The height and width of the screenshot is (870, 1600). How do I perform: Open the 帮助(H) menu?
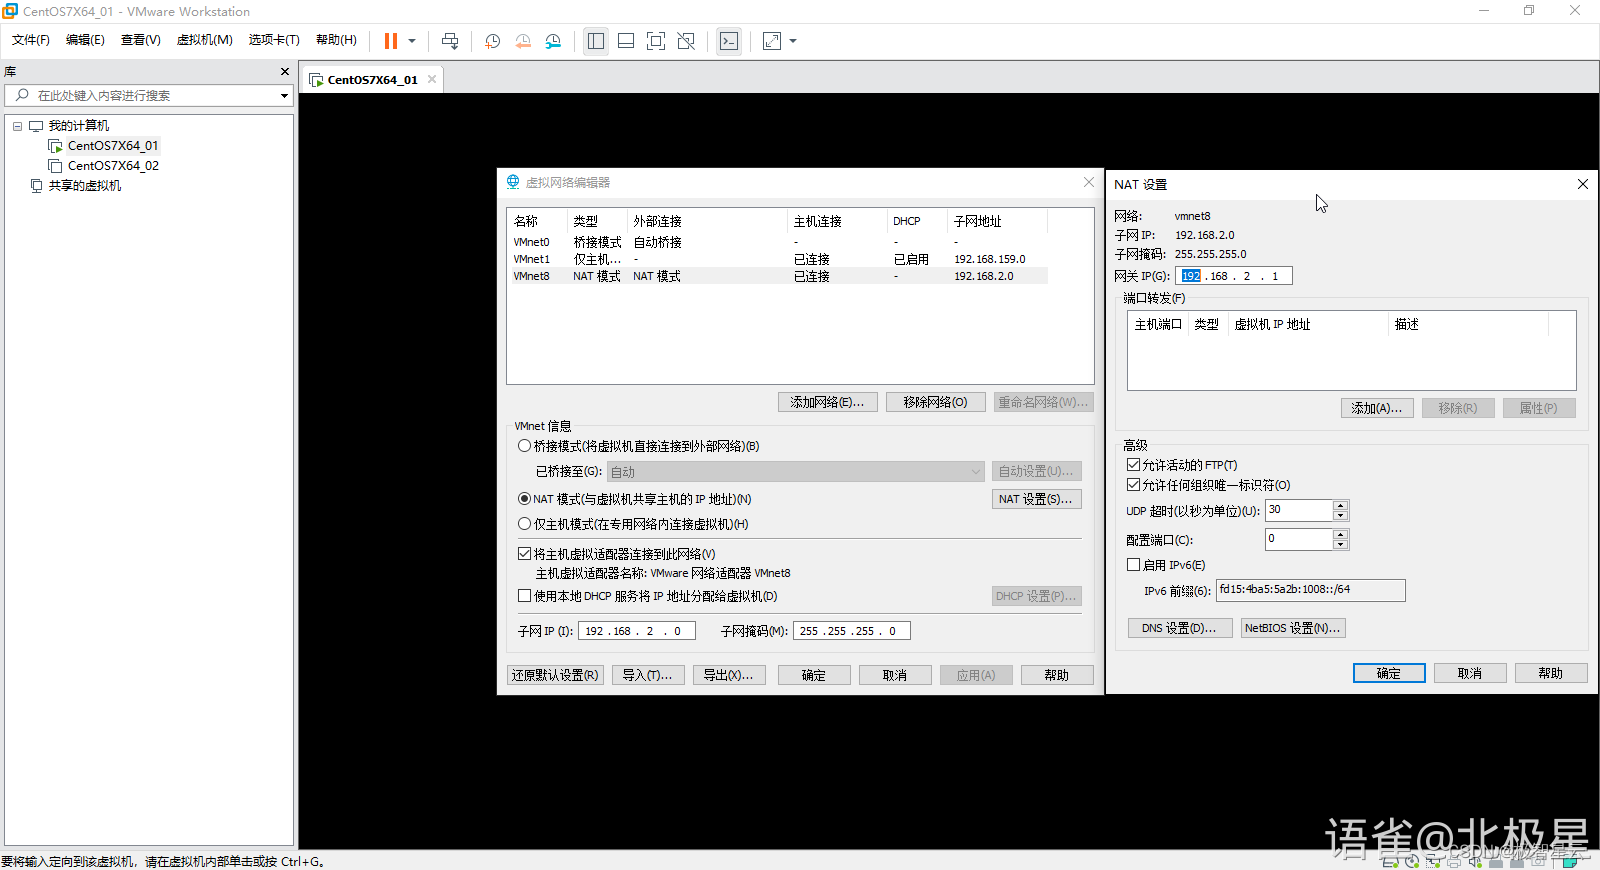336,40
